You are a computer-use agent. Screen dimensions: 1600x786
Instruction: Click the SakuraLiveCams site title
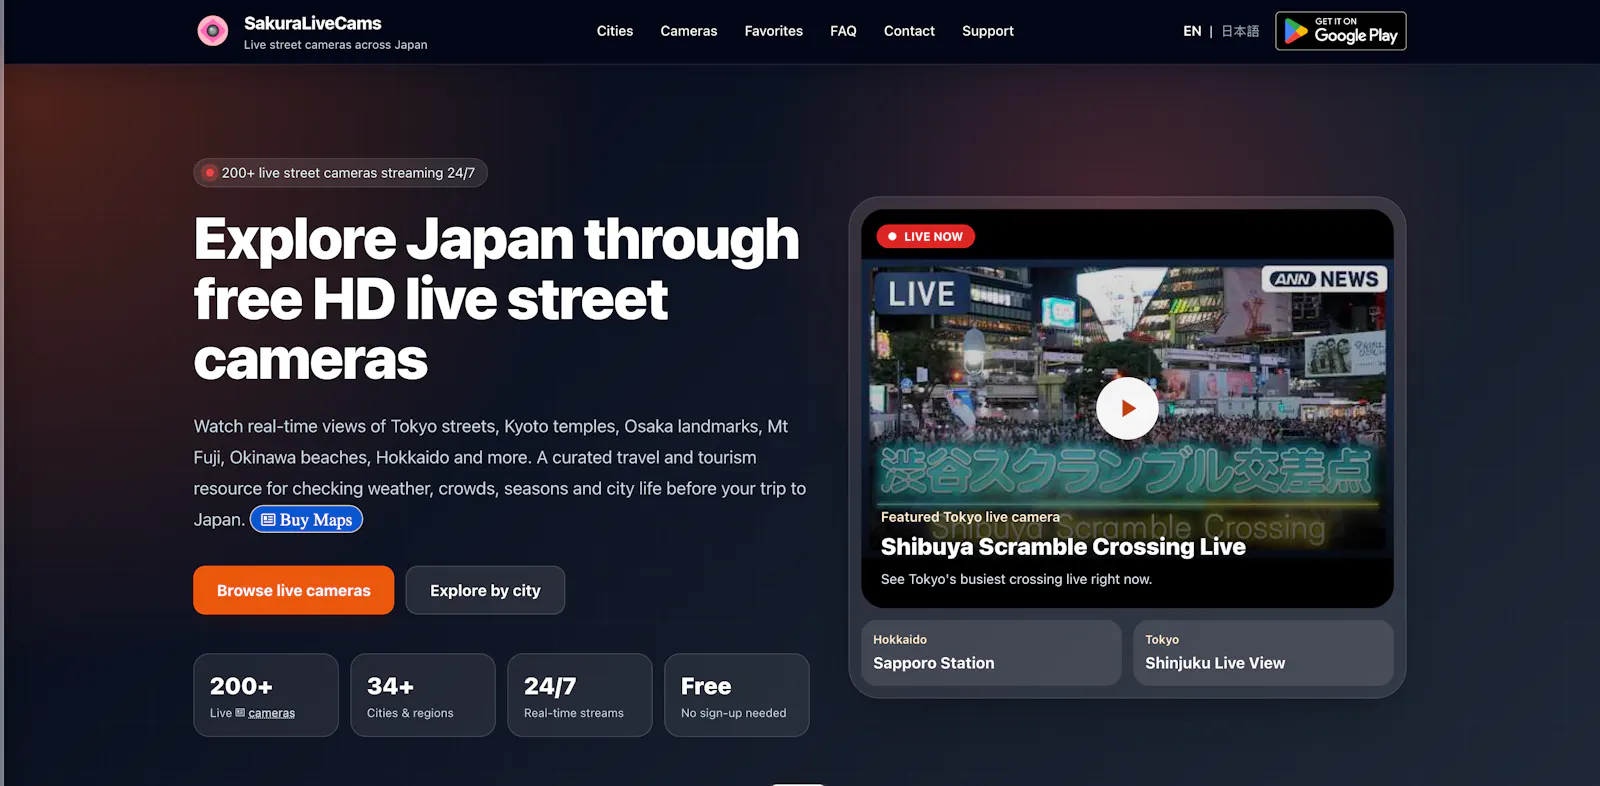point(313,23)
